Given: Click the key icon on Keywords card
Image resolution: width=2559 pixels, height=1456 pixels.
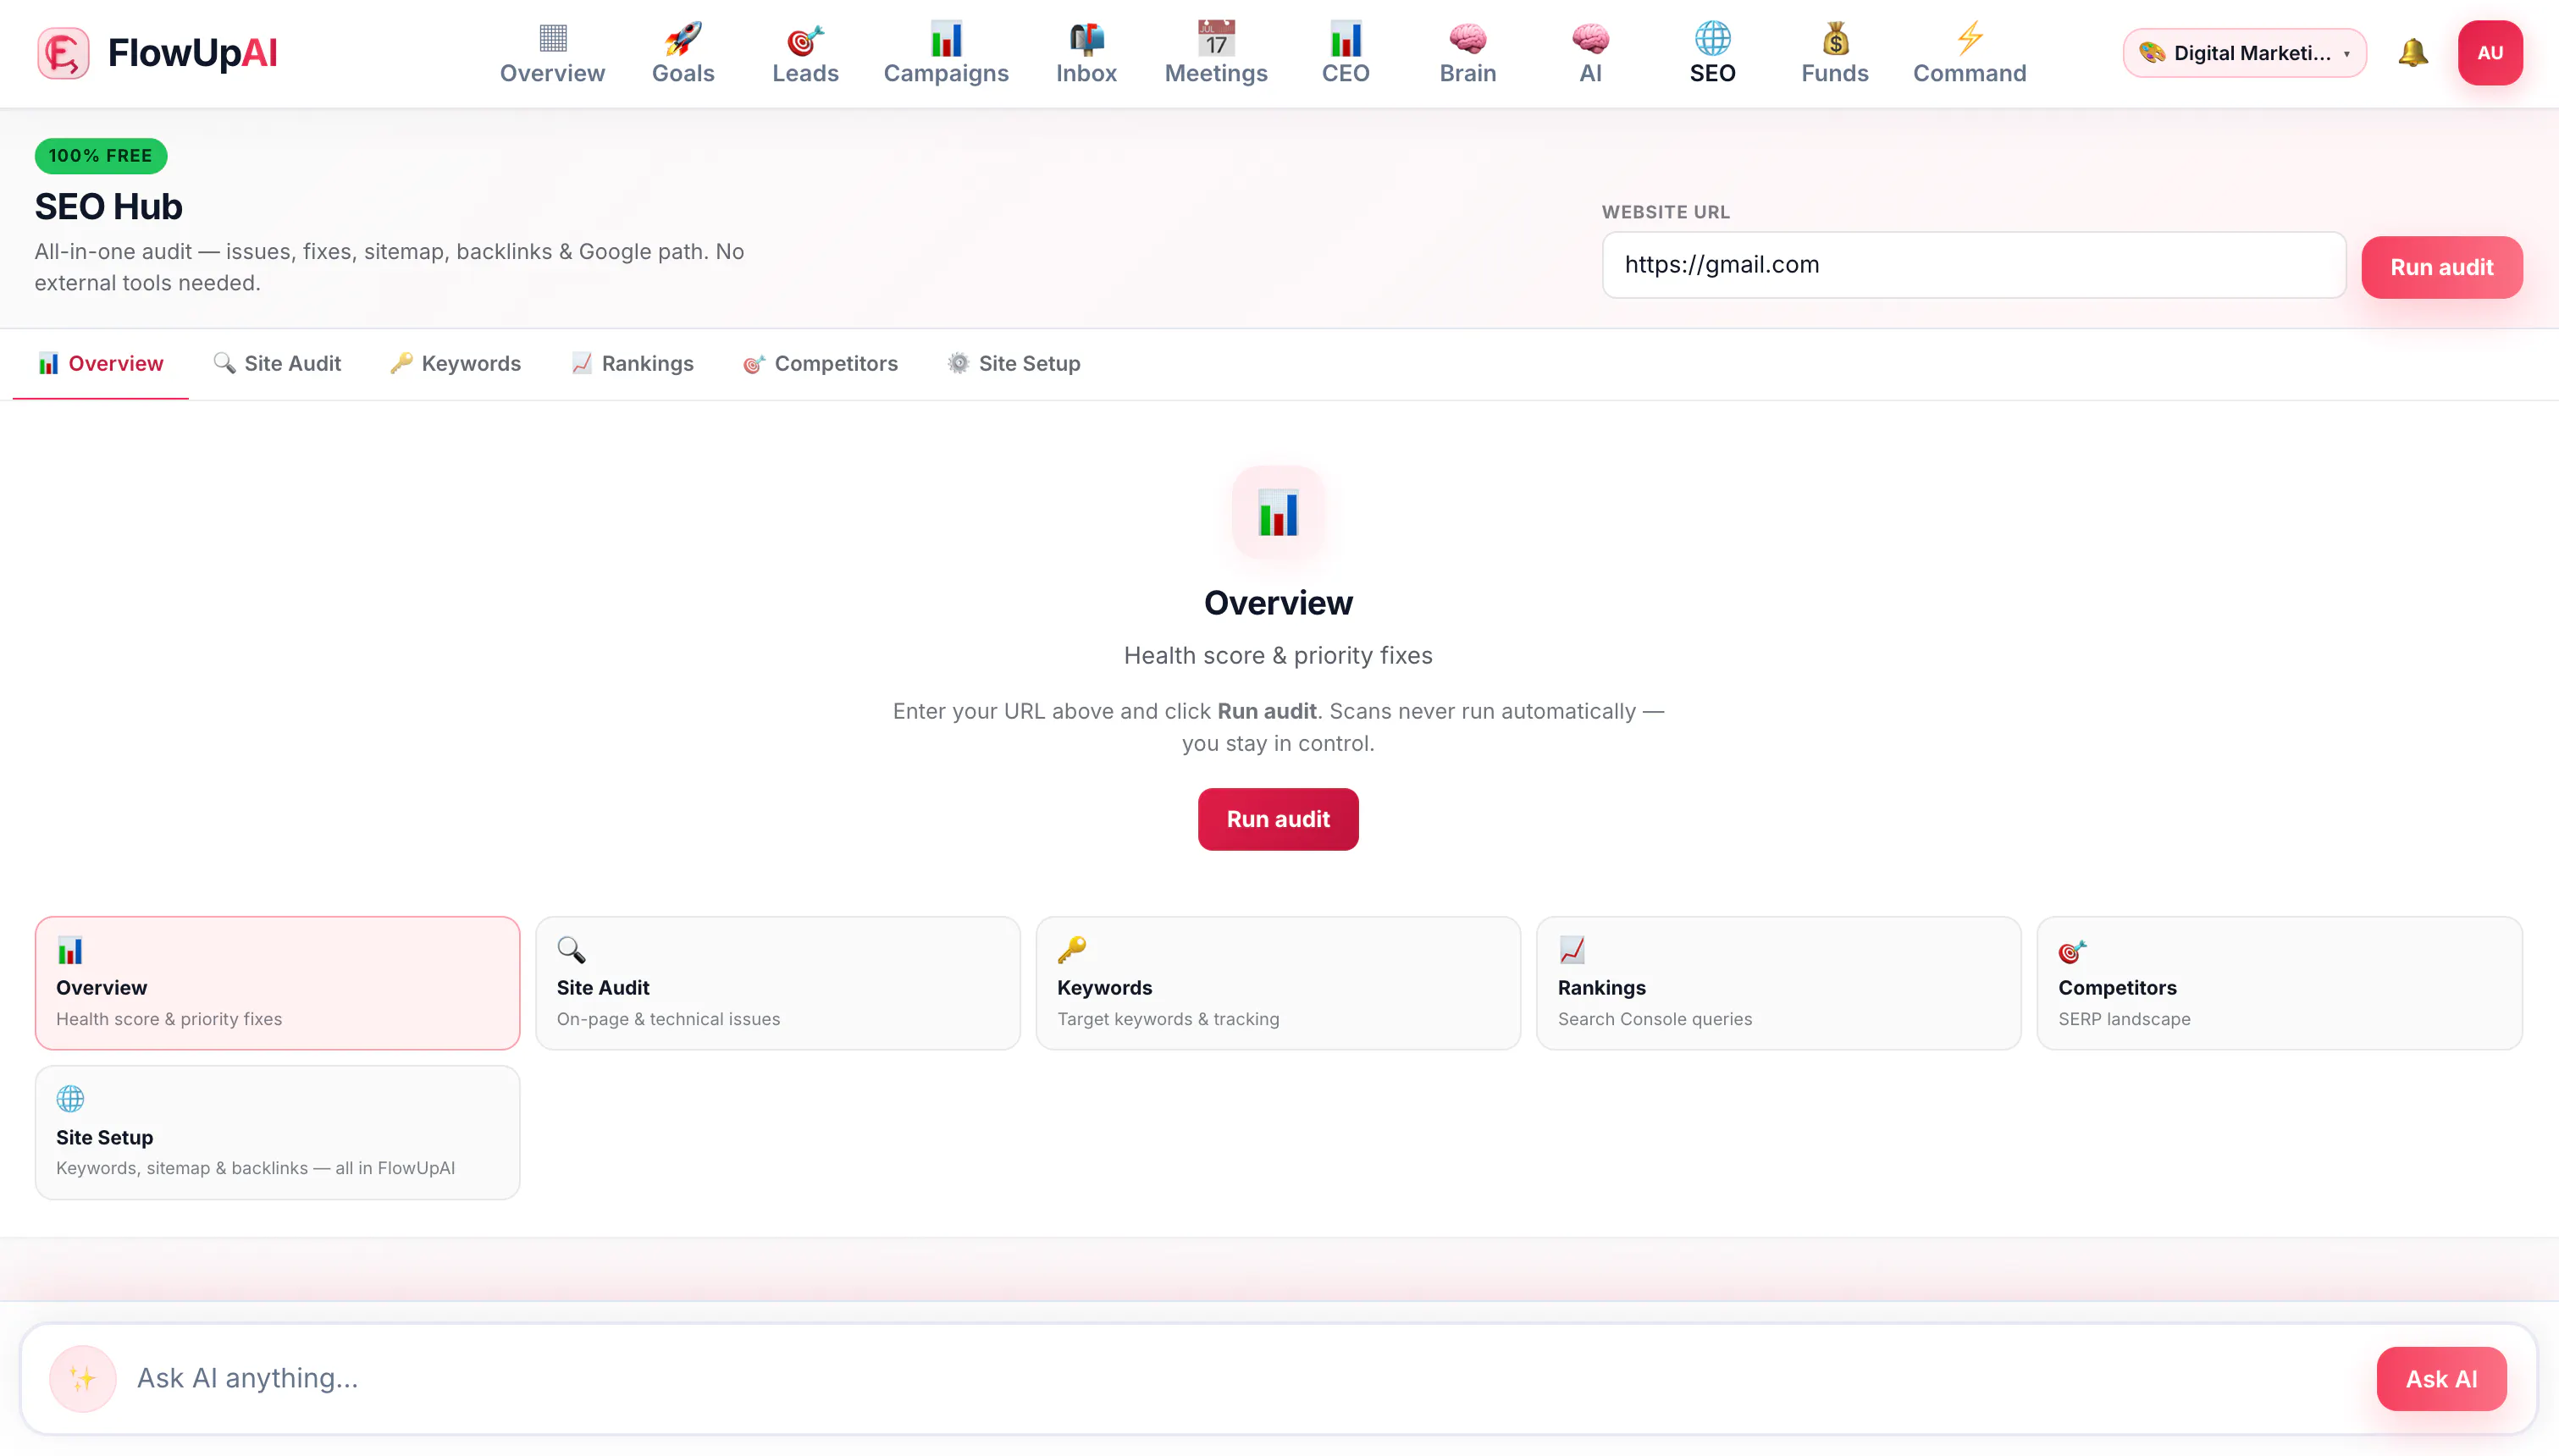Looking at the screenshot, I should pos(1071,949).
